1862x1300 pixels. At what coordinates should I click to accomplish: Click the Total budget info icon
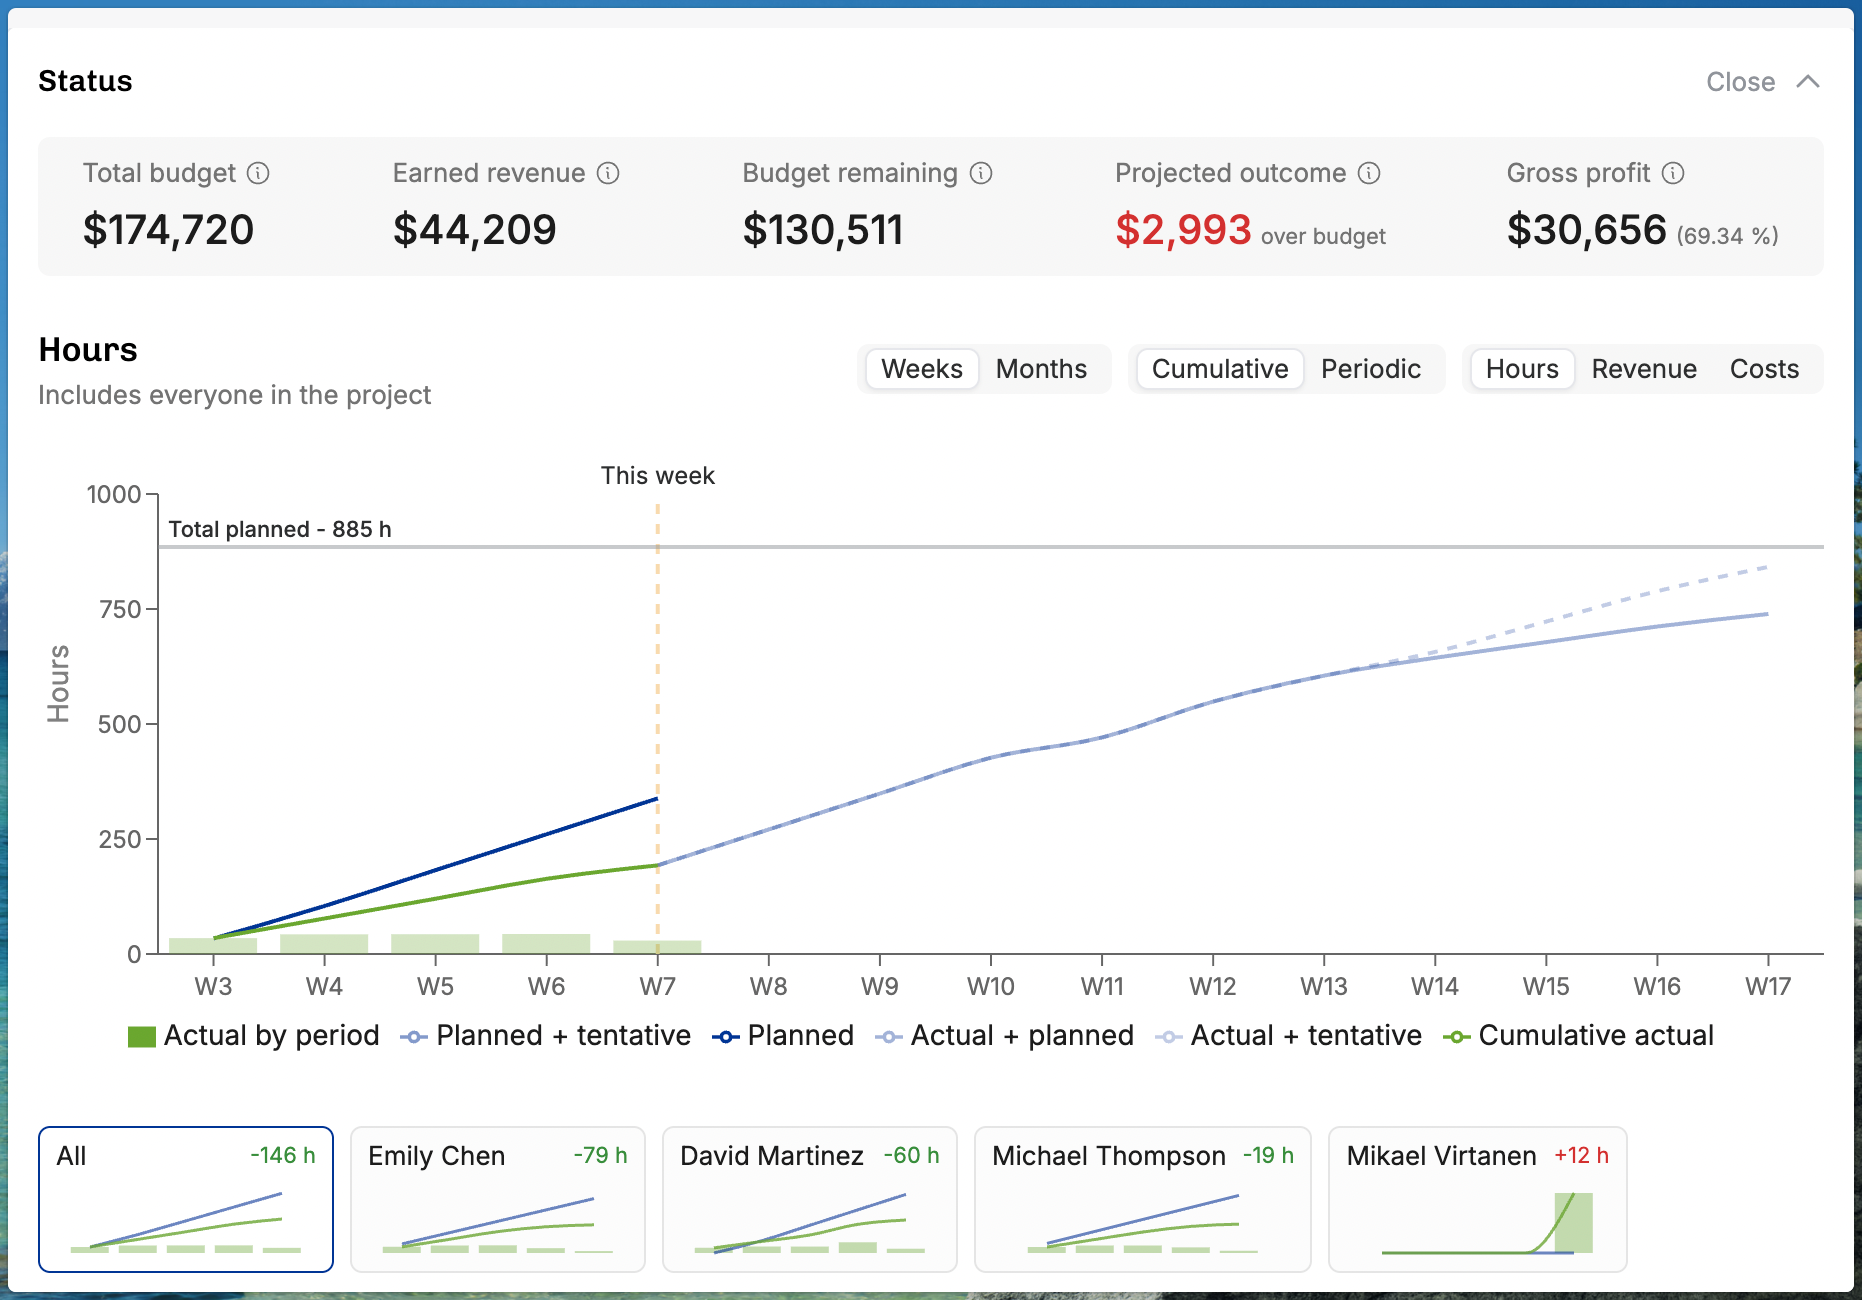point(258,173)
